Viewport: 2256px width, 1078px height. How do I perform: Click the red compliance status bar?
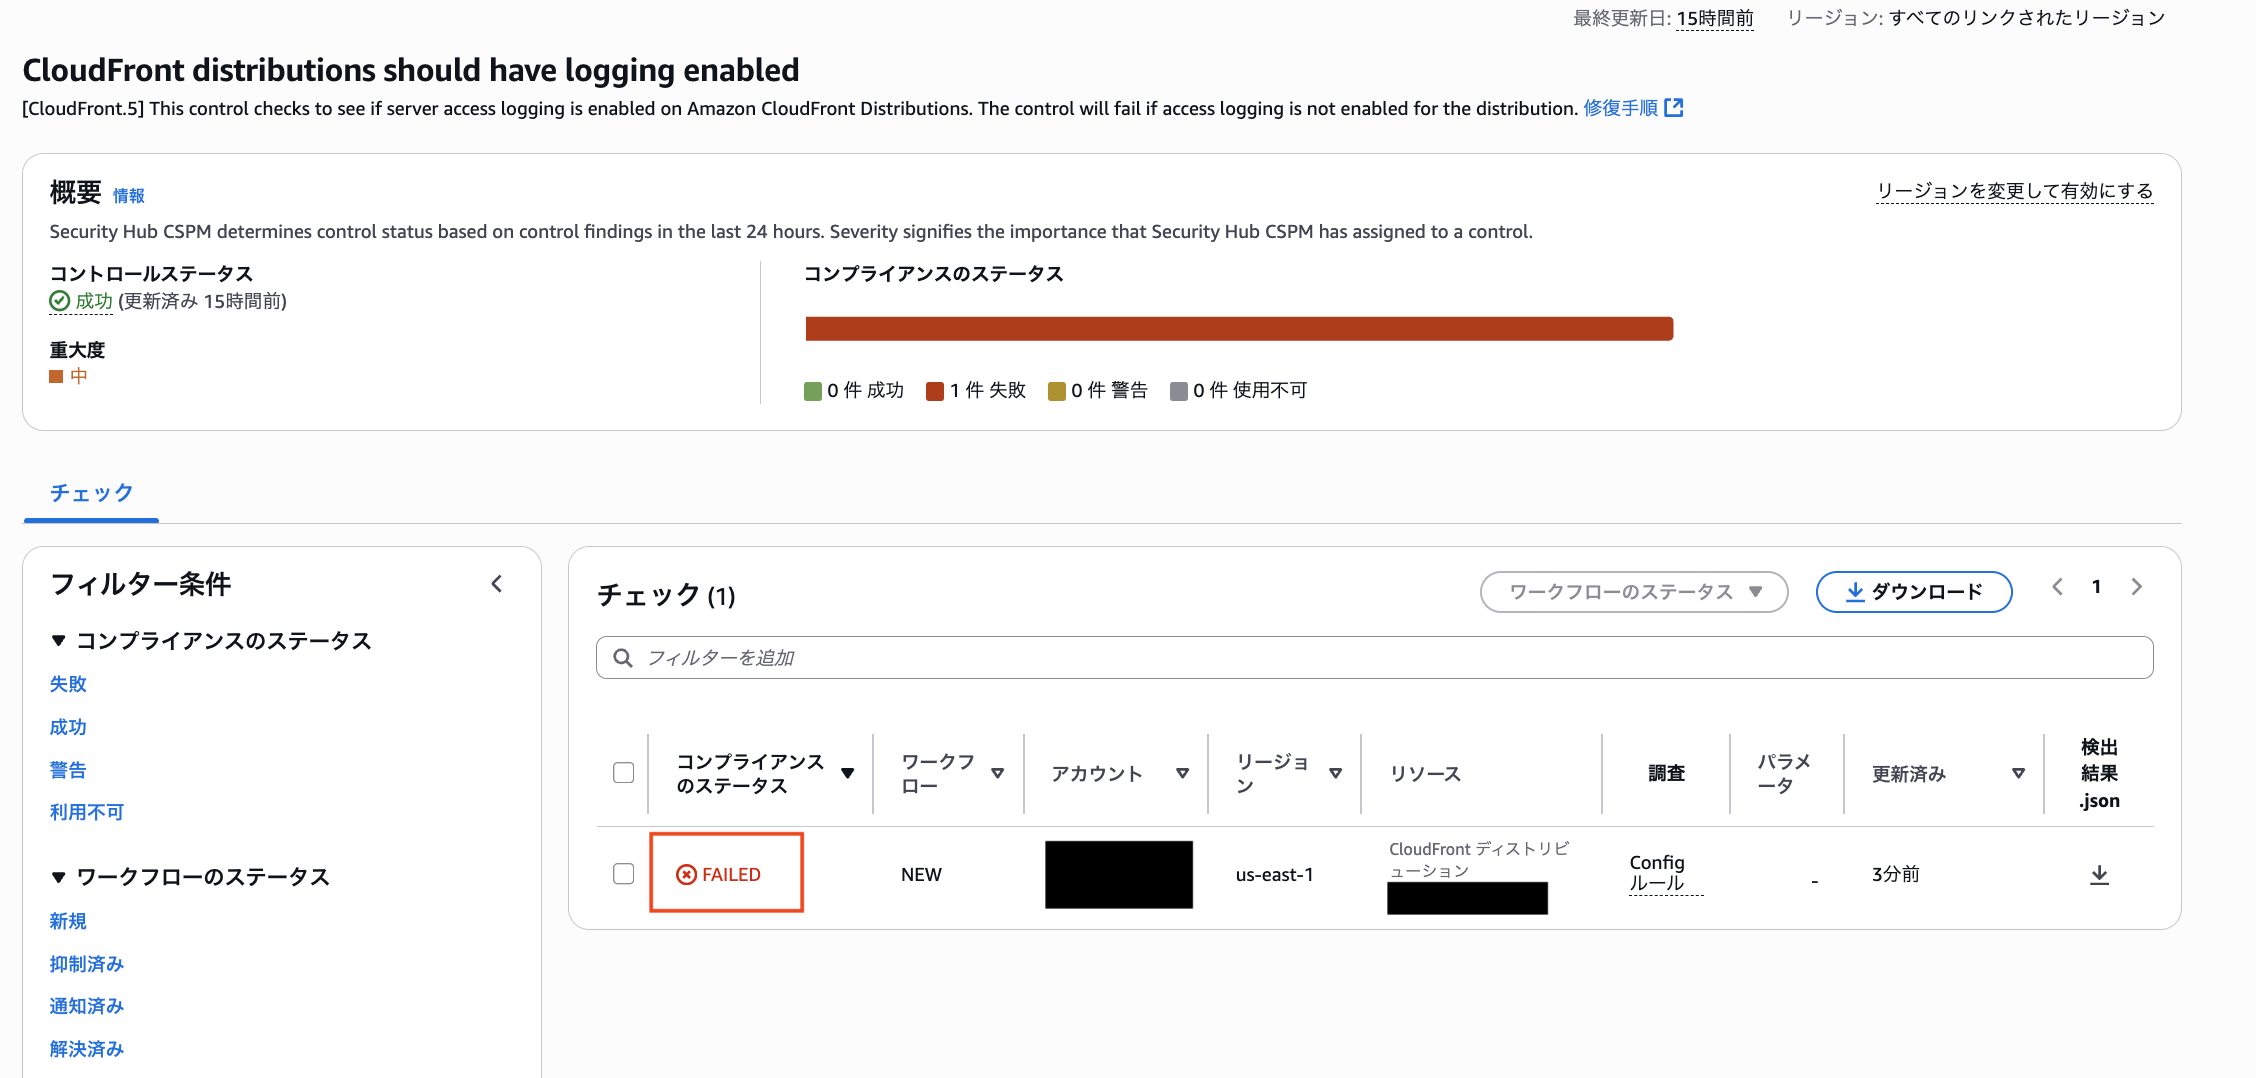1239,329
